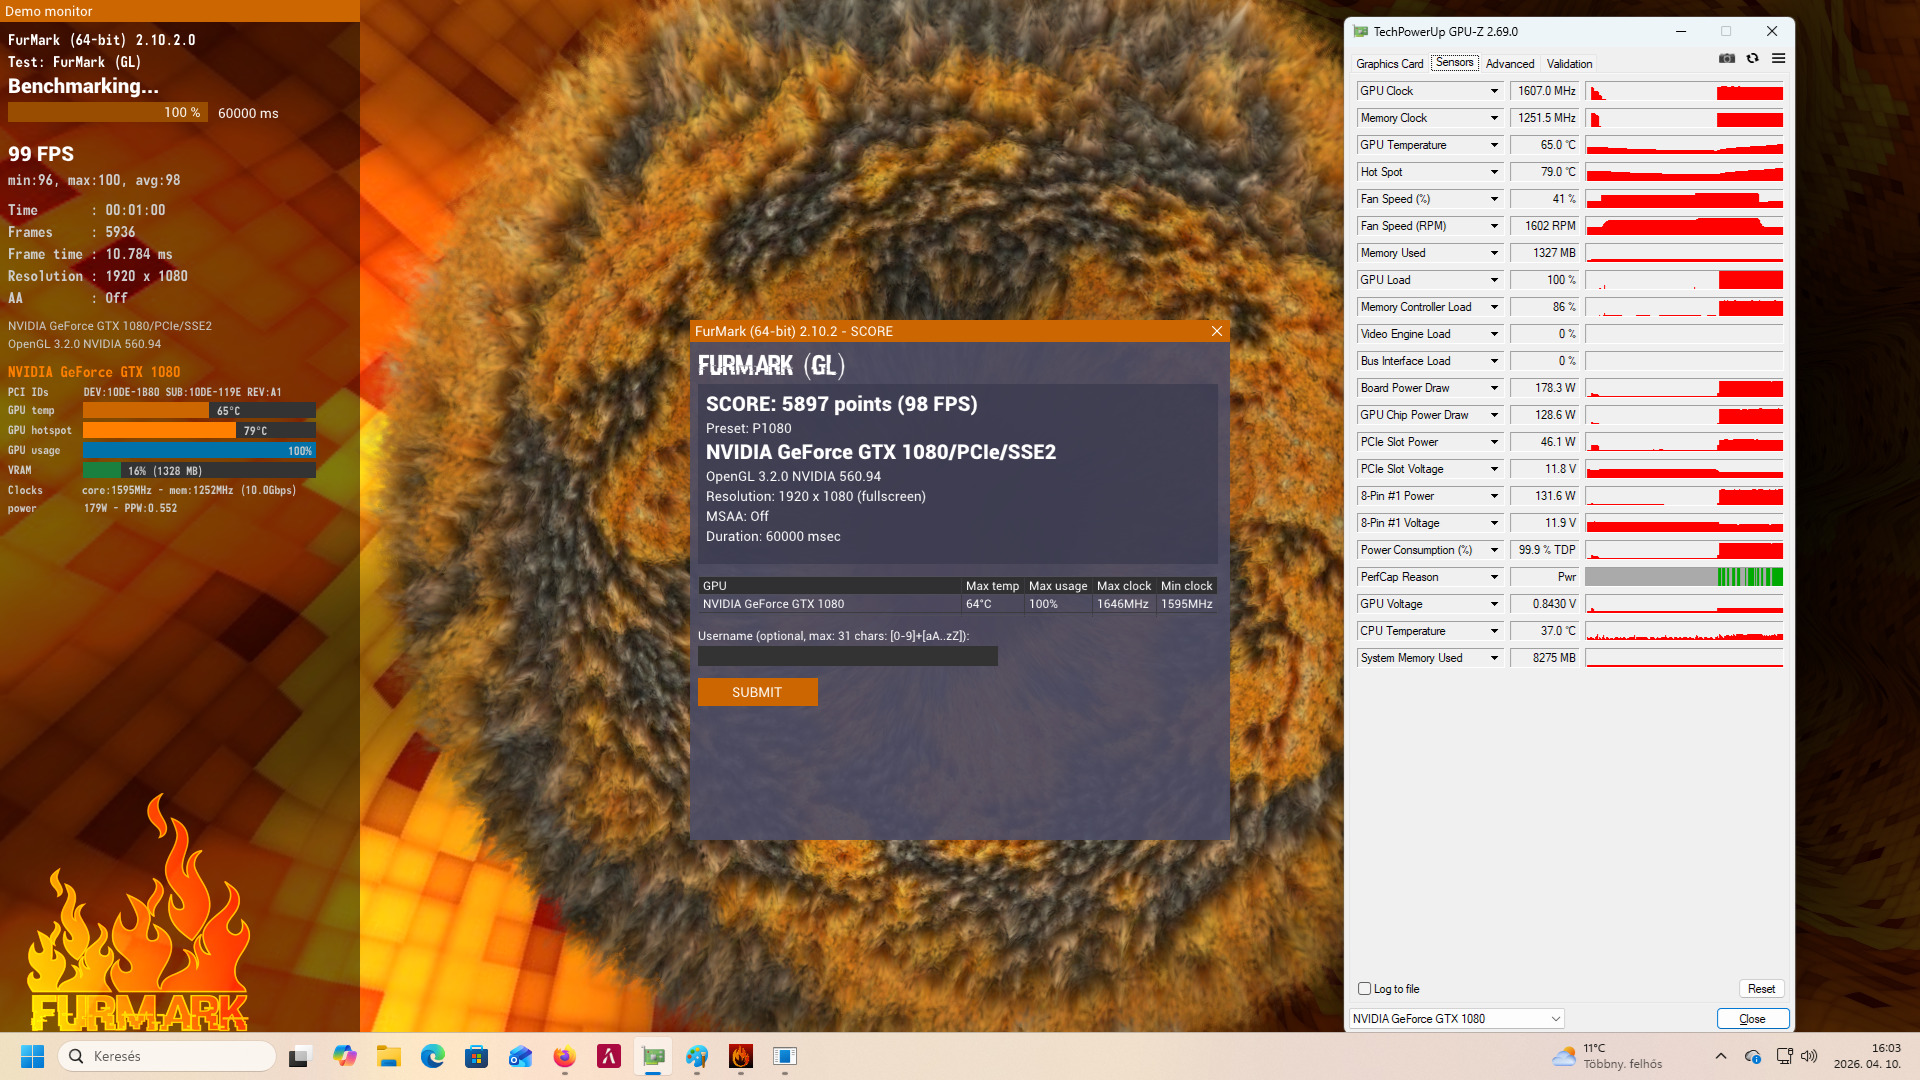Viewport: 1920px width, 1080px height.
Task: Click the GPU-Z refresh icon
Action: coord(1752,59)
